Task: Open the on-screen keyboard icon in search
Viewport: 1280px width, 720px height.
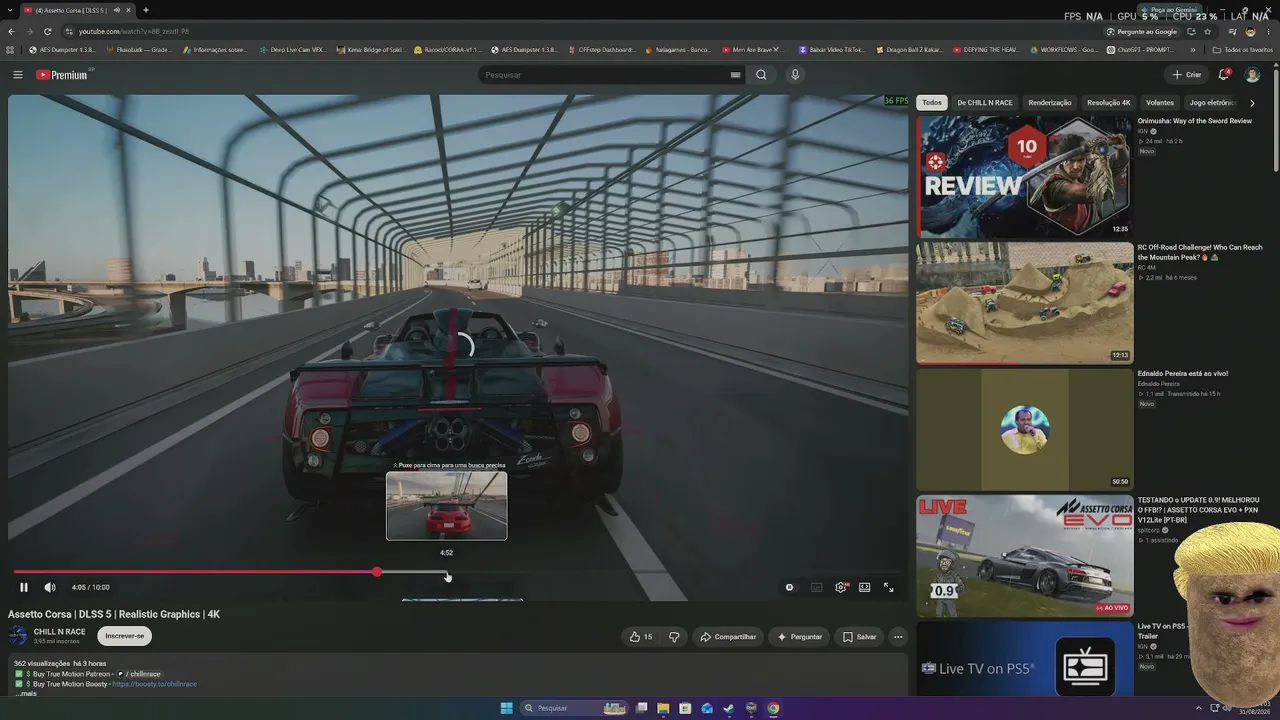Action: (735, 75)
